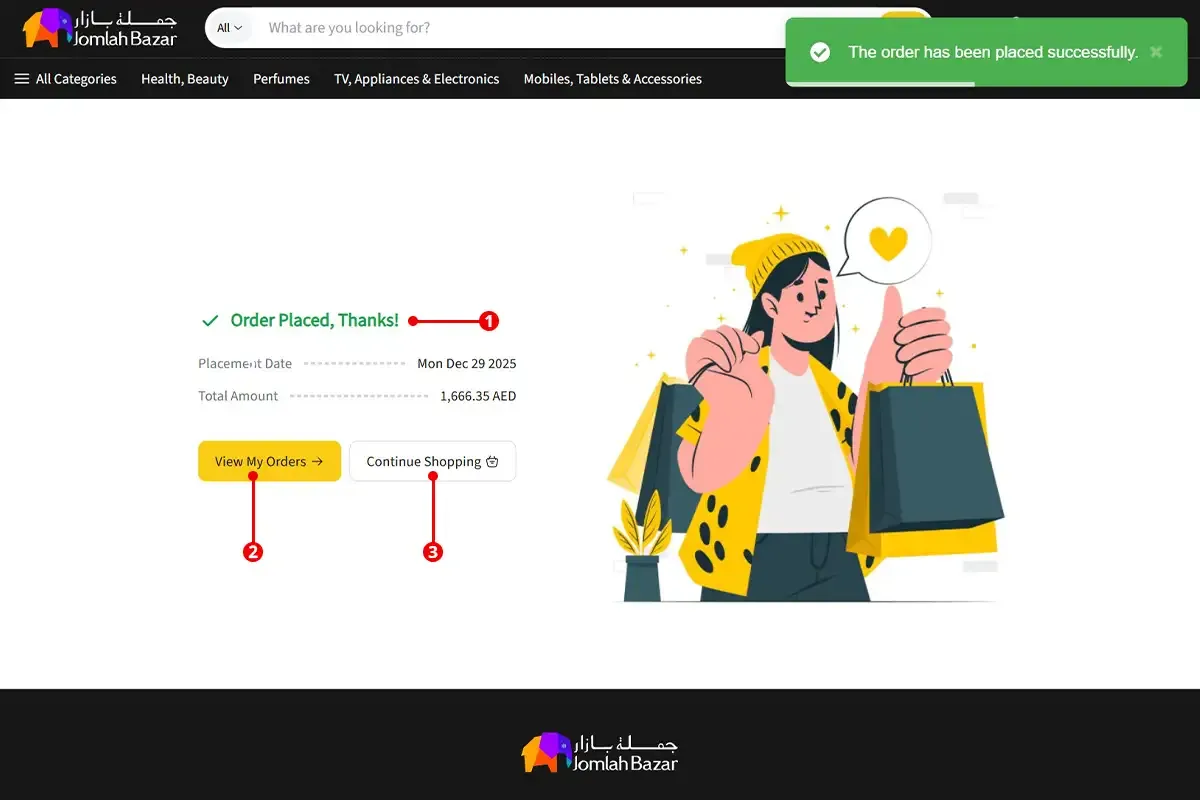Open the Perfumes category
The image size is (1200, 800).
click(281, 79)
